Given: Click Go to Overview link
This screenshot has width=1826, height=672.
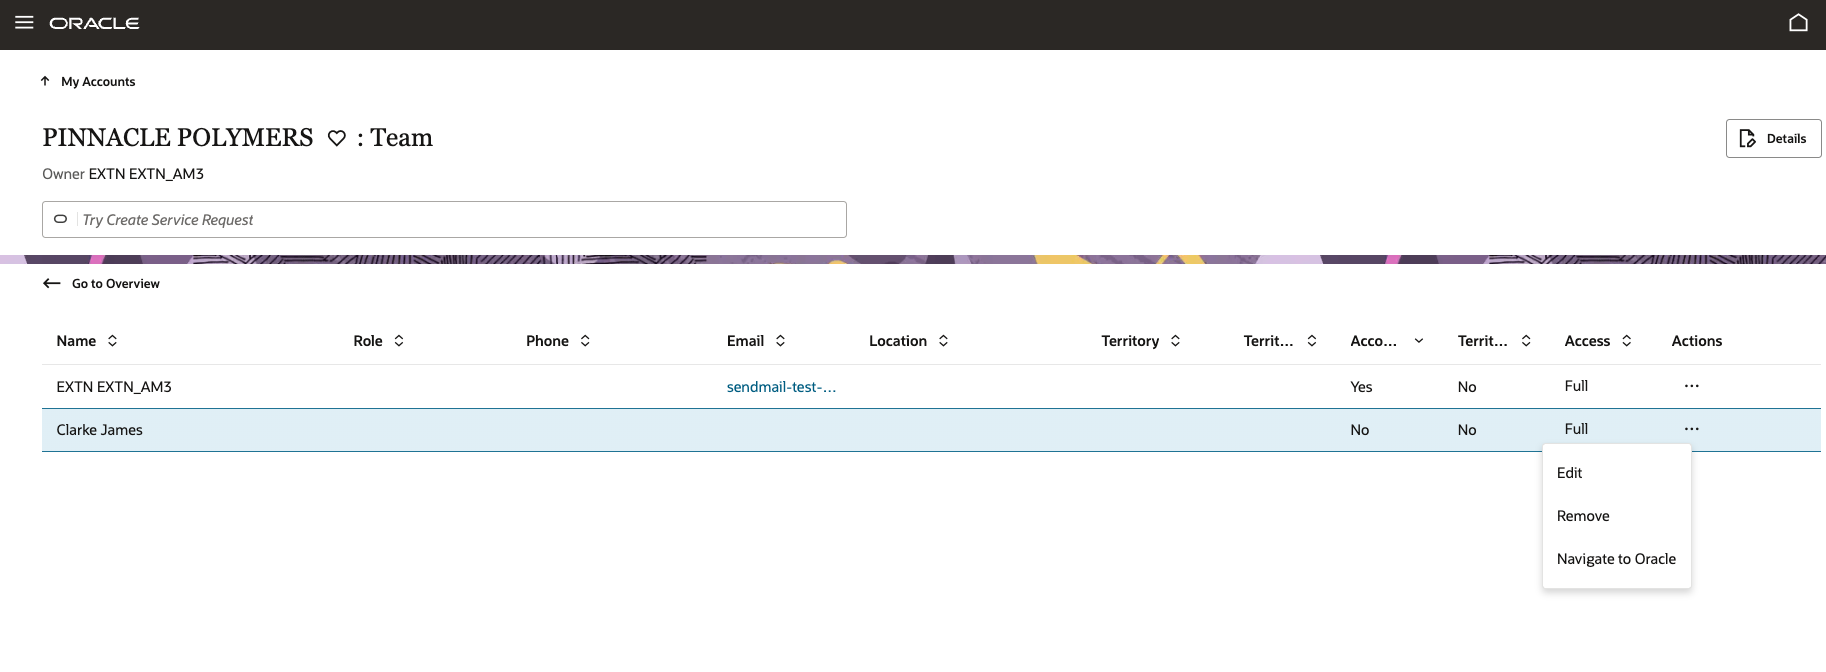Looking at the screenshot, I should 116,284.
